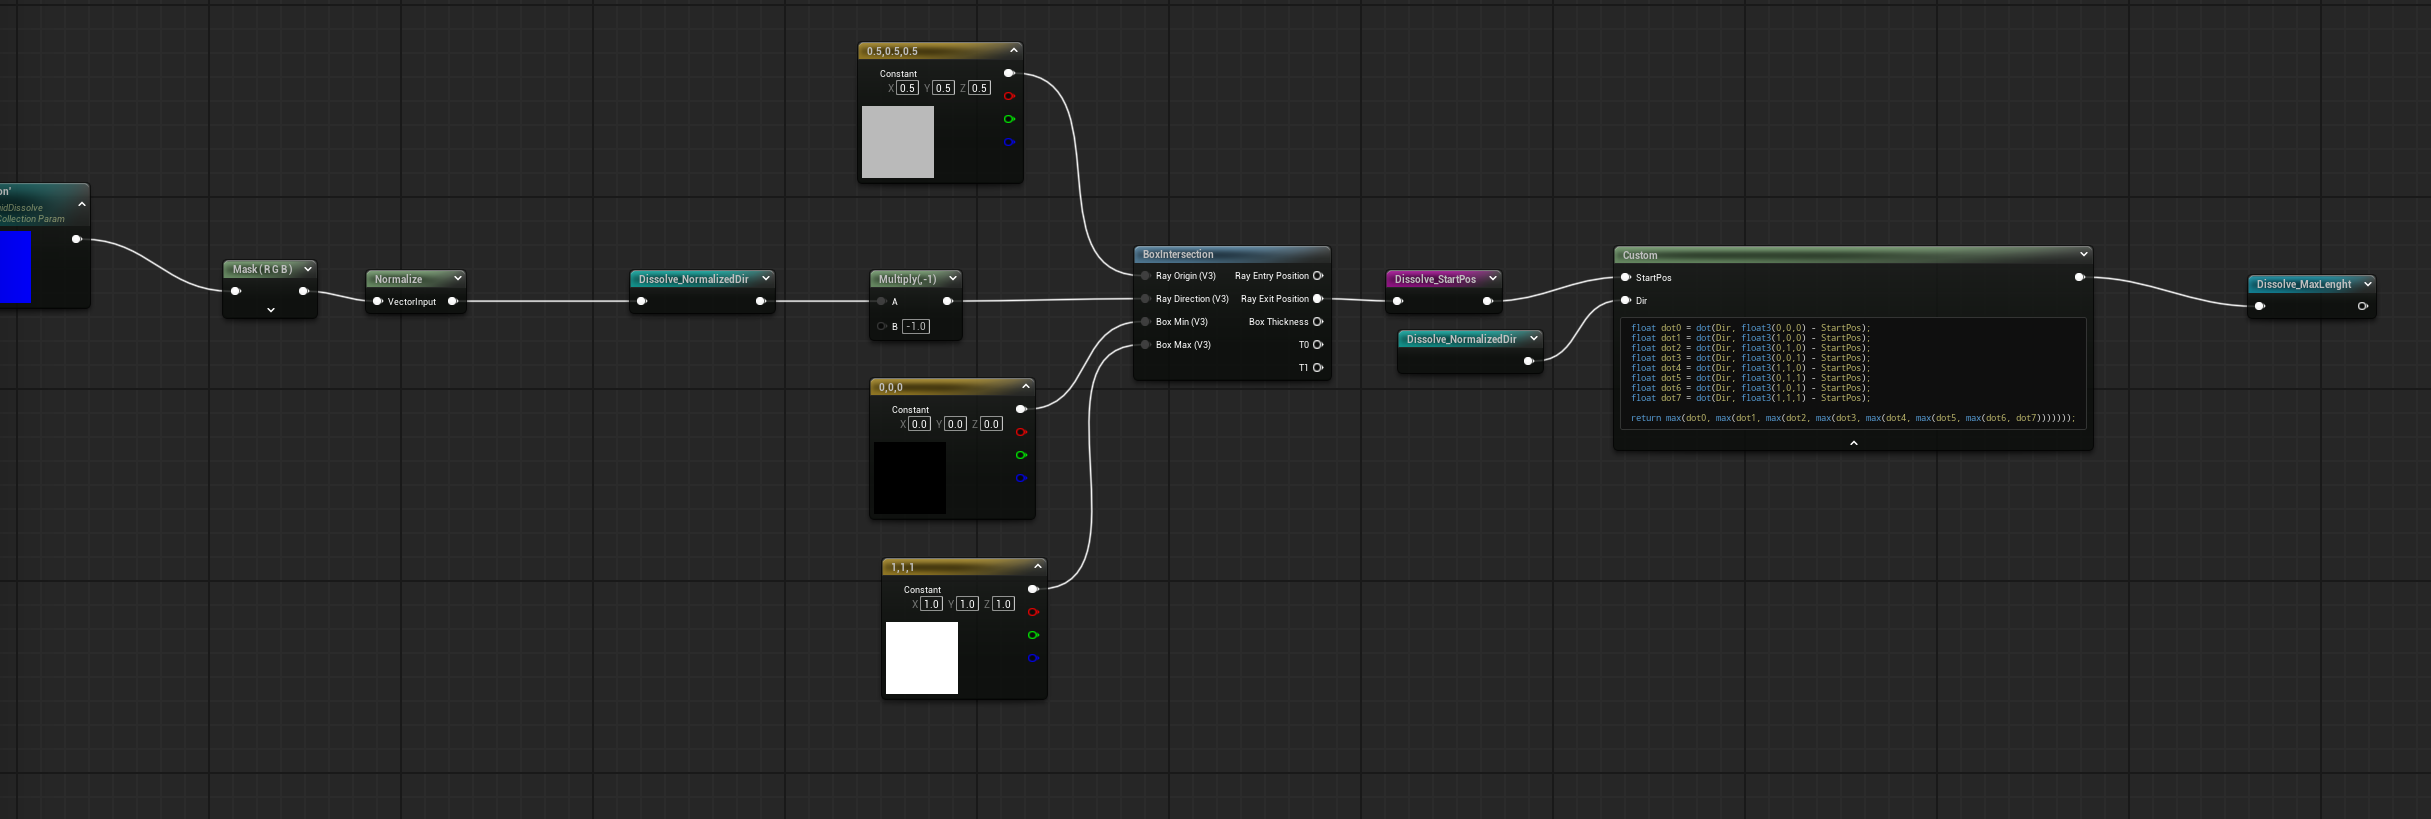Expand Mask node bottom chevron
This screenshot has width=2431, height=819.
click(270, 310)
